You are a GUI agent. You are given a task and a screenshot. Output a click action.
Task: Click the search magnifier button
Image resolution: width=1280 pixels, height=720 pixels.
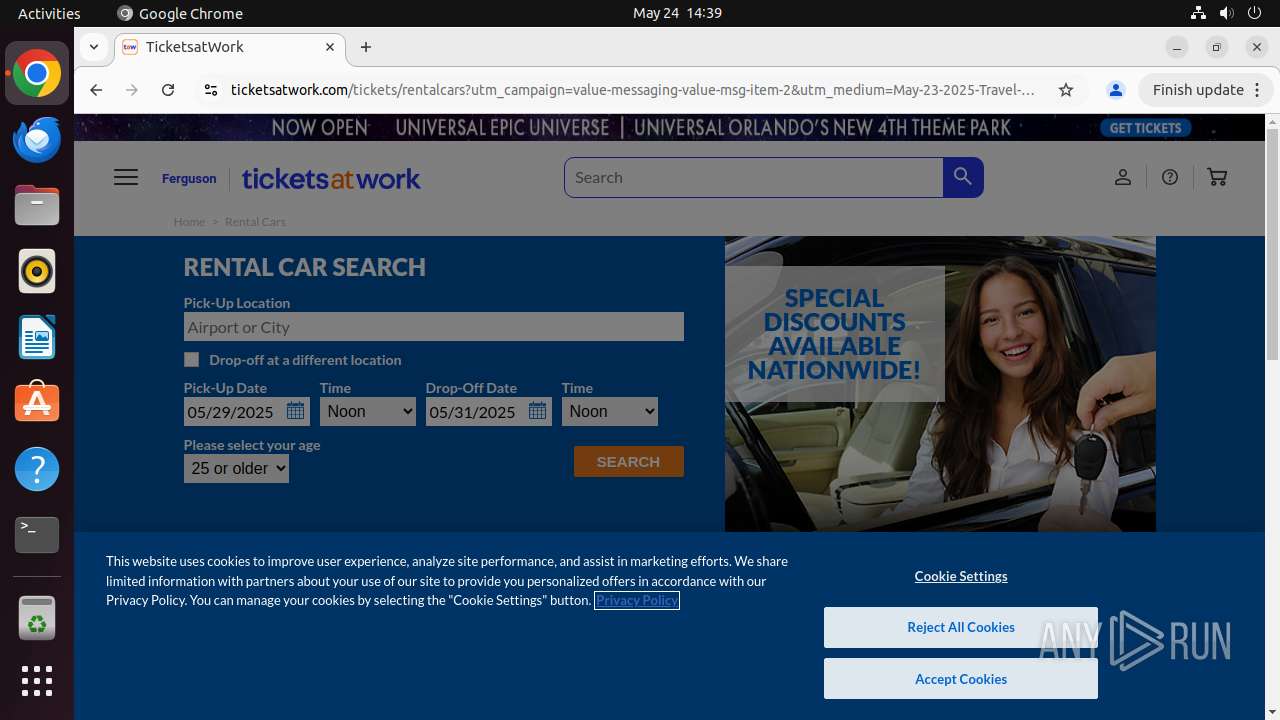[963, 177]
